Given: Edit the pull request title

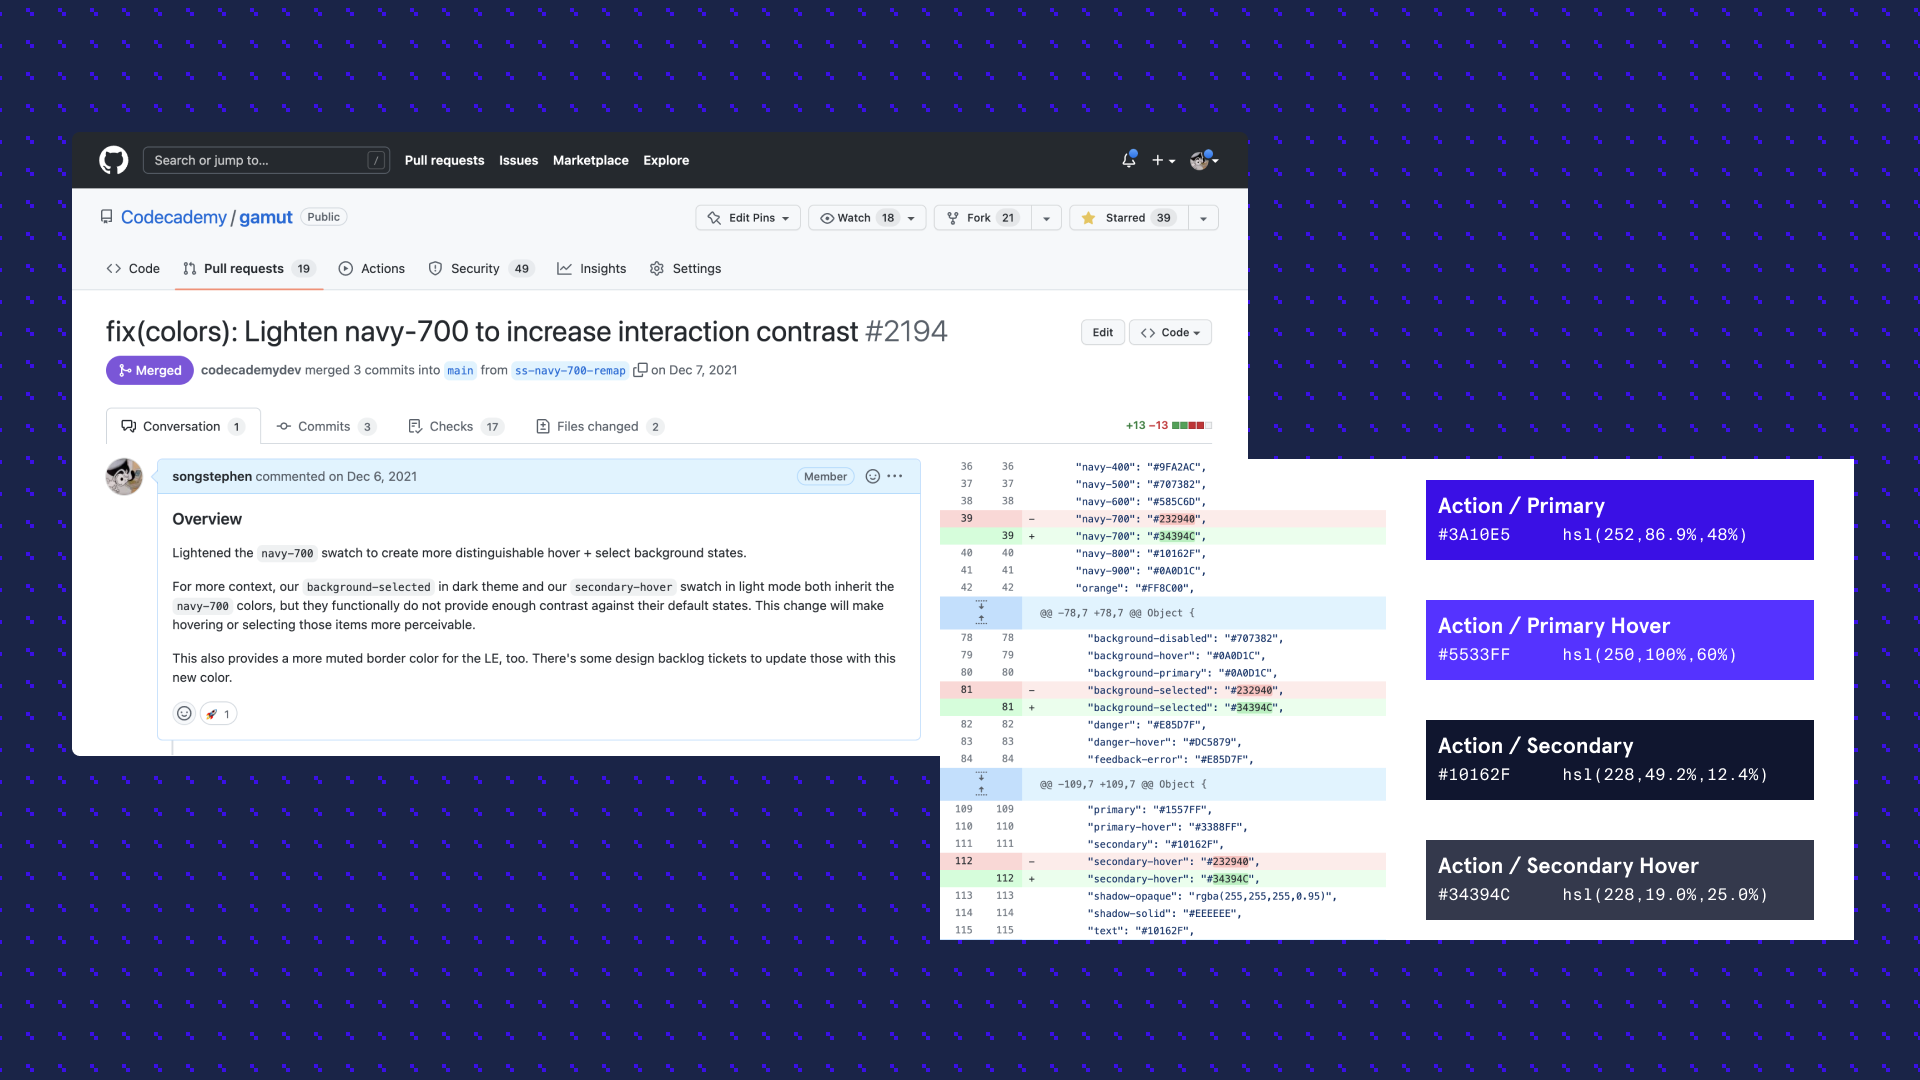Looking at the screenshot, I should pyautogui.click(x=1102, y=332).
